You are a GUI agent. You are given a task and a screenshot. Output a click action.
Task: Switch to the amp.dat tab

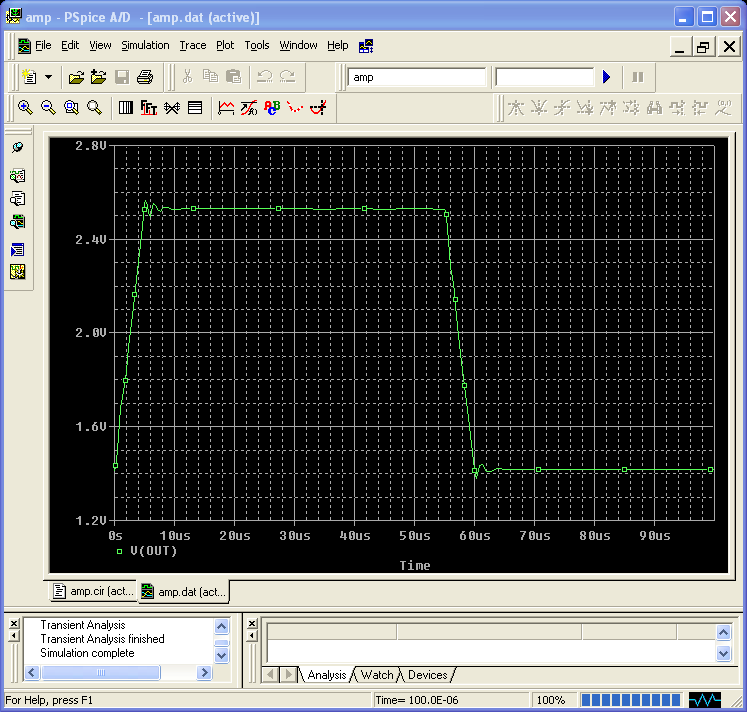click(x=183, y=592)
